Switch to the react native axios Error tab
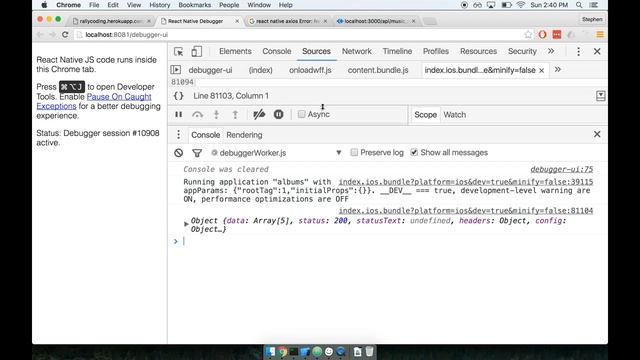Viewport: 640px width, 360px height. [288, 21]
